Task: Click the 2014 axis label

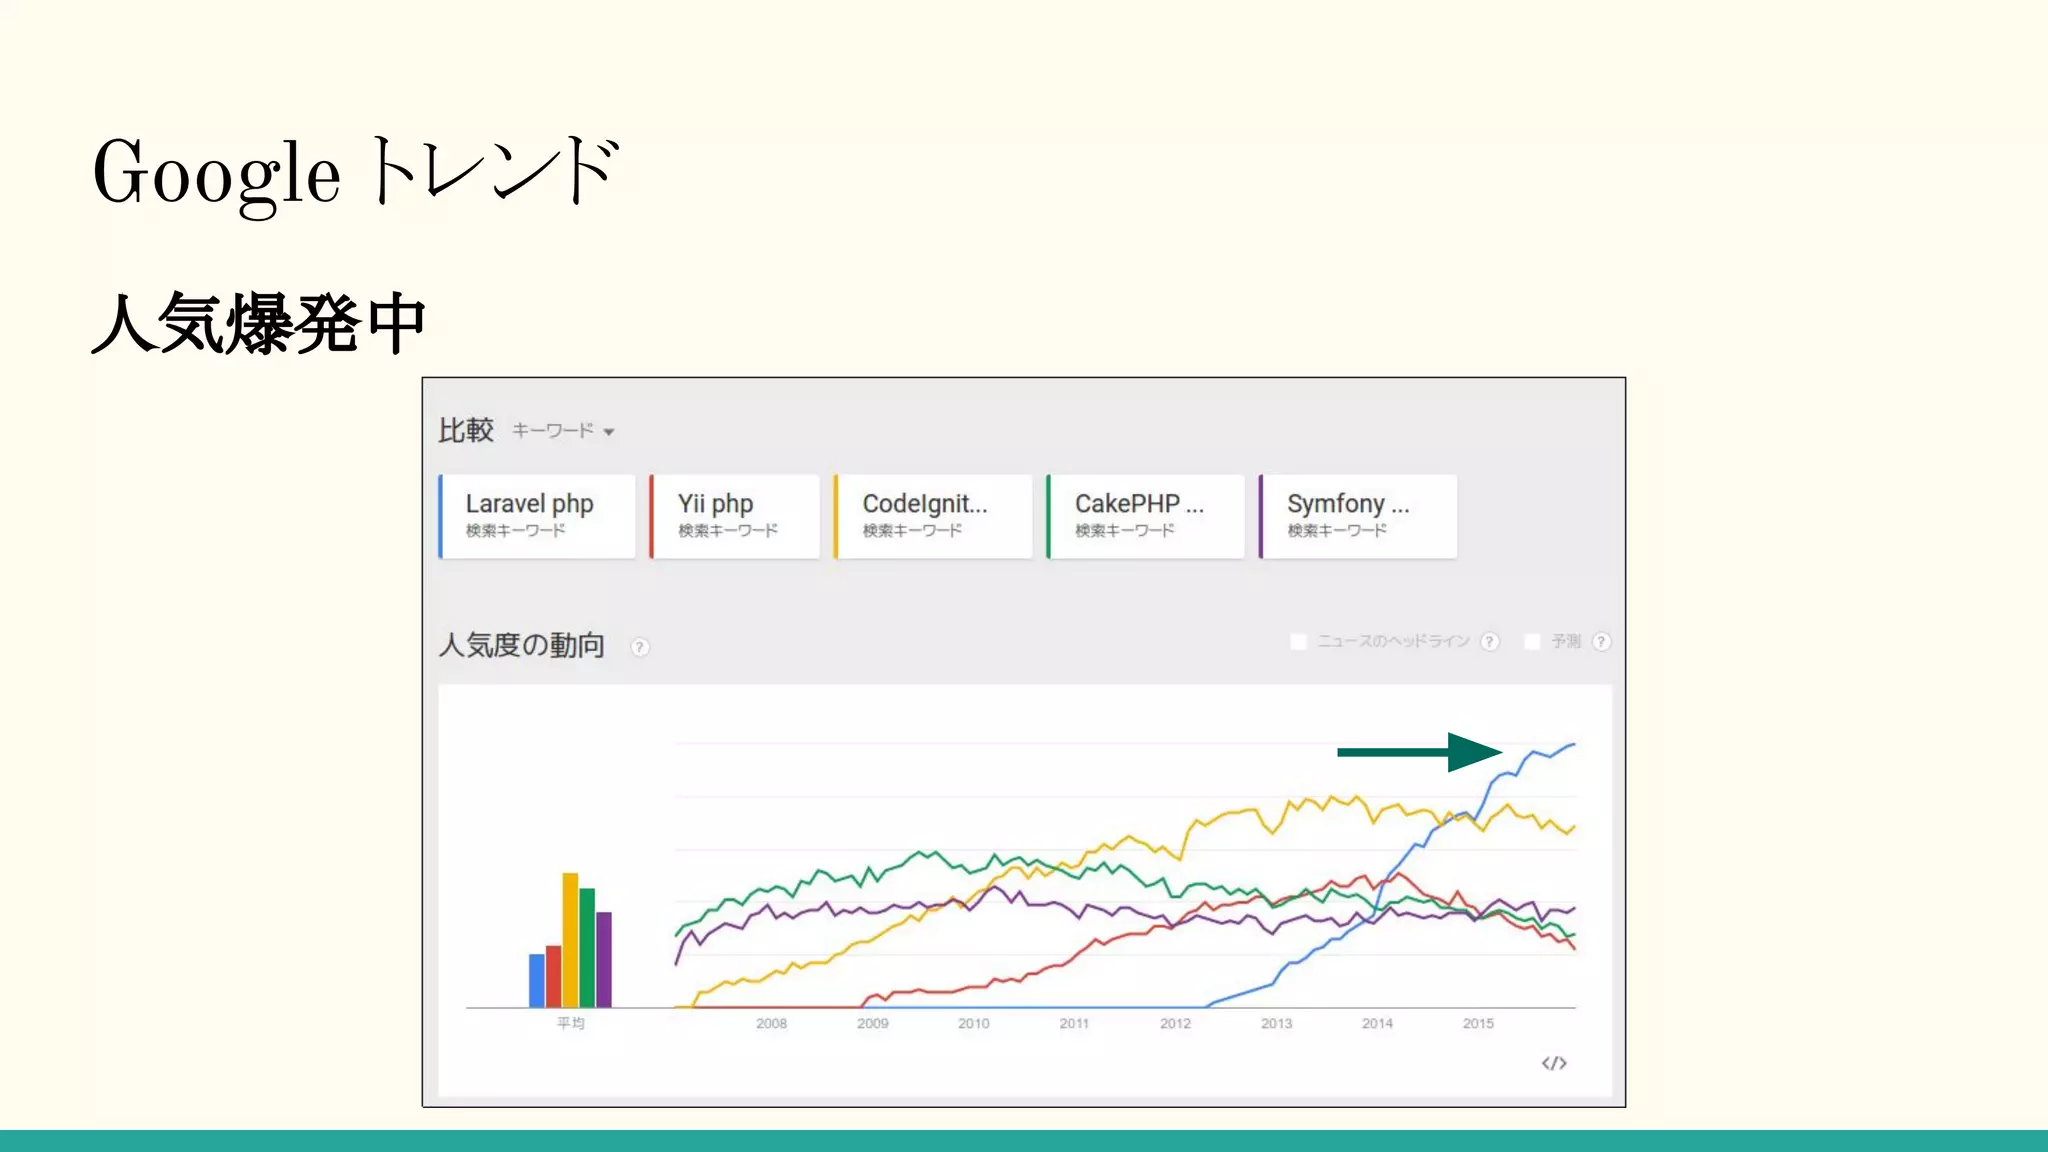Action: 1377,1023
